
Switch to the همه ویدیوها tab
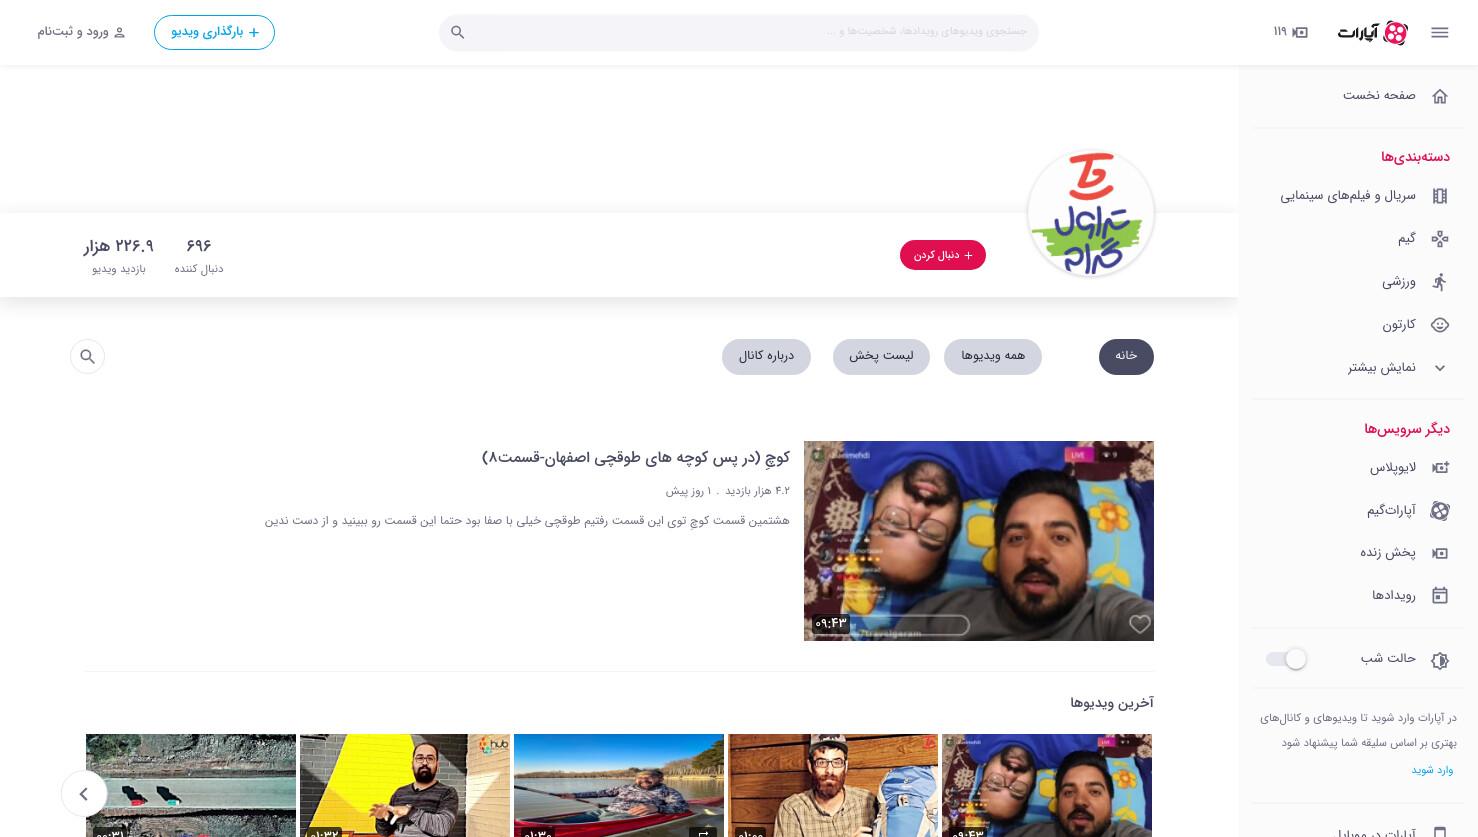(x=993, y=356)
